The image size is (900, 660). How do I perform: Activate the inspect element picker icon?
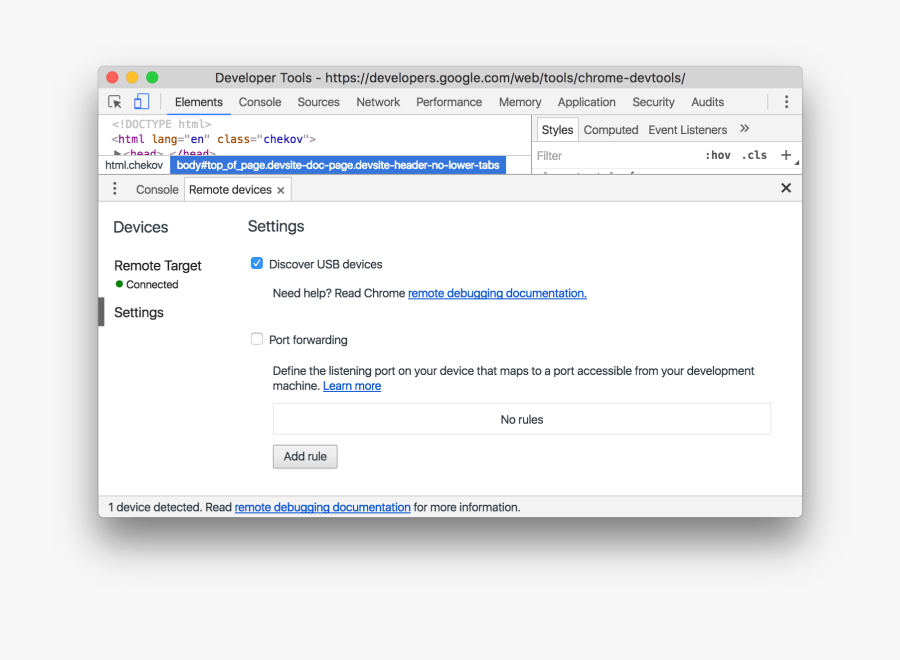pyautogui.click(x=115, y=102)
